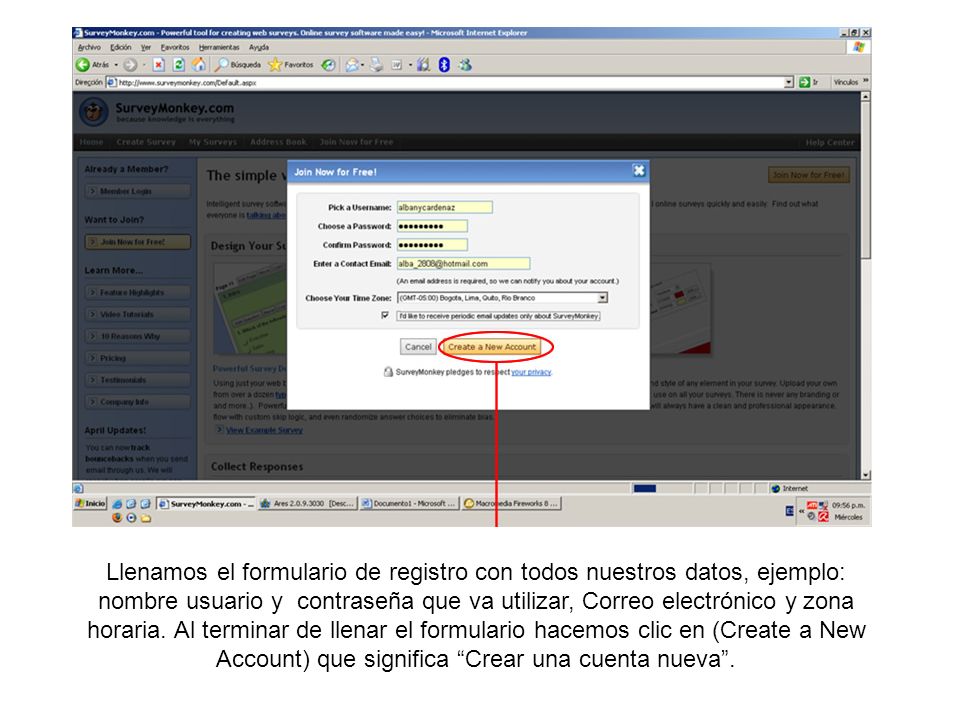960x720 pixels.
Task: Click the printer icon in toolbar
Action: [376, 64]
